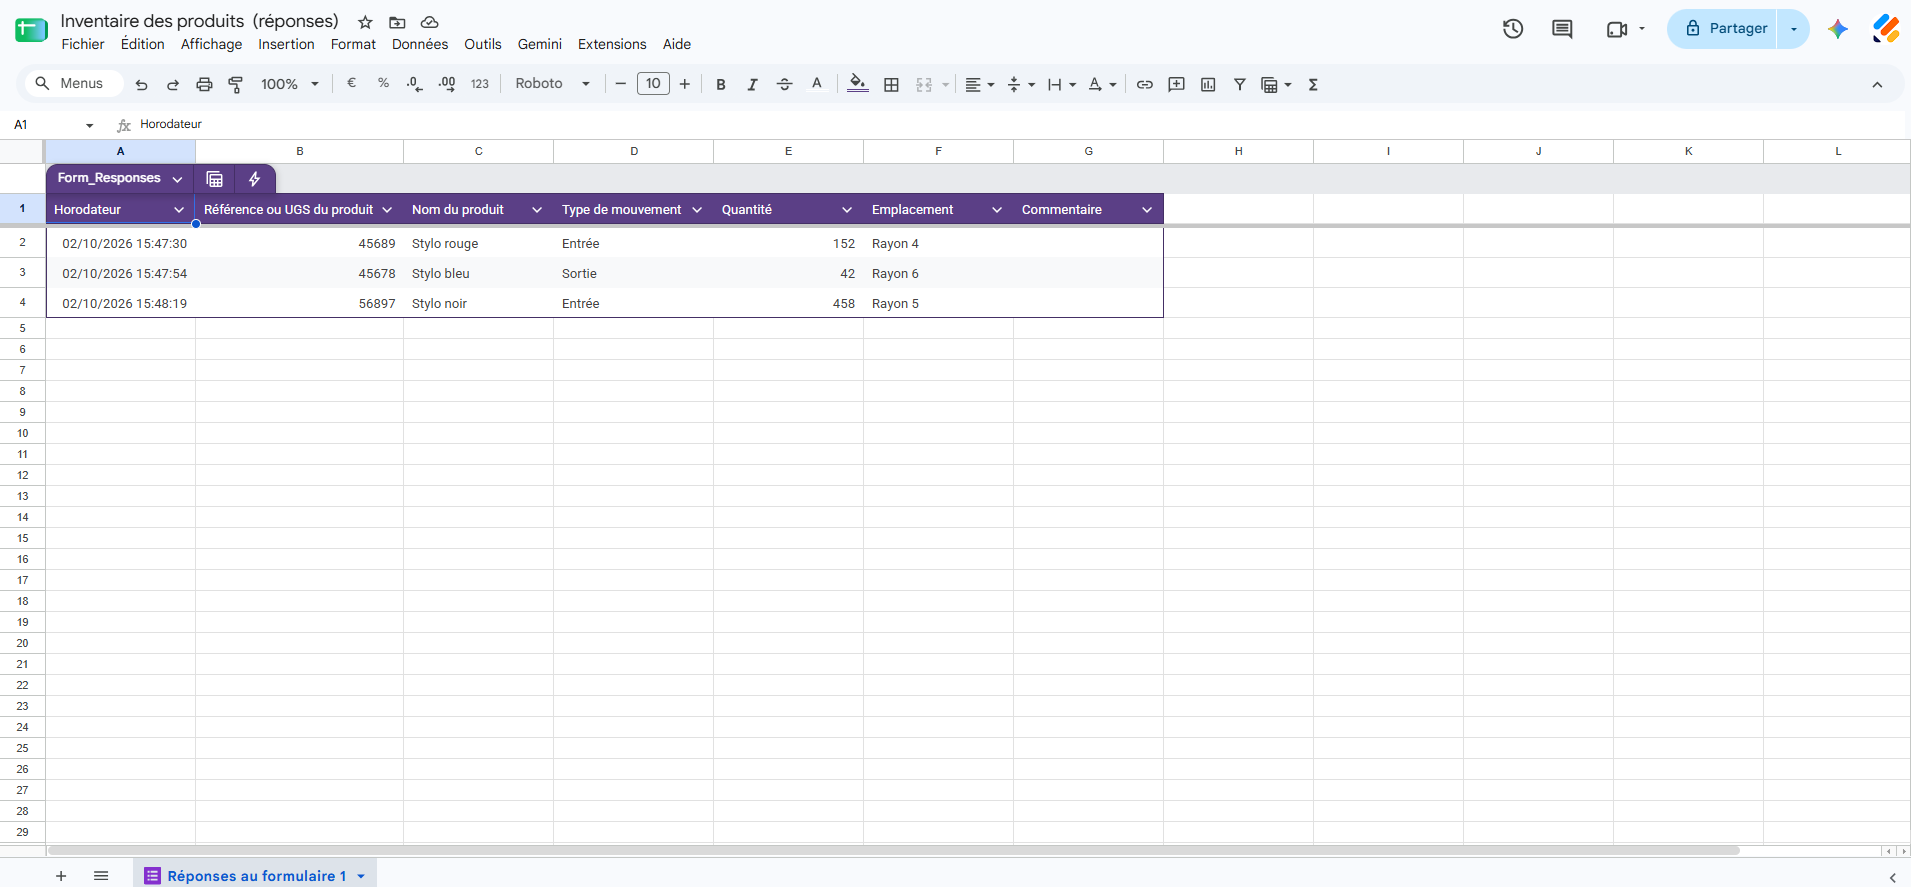Open version history clock icon
The image size is (1911, 887).
[1513, 29]
